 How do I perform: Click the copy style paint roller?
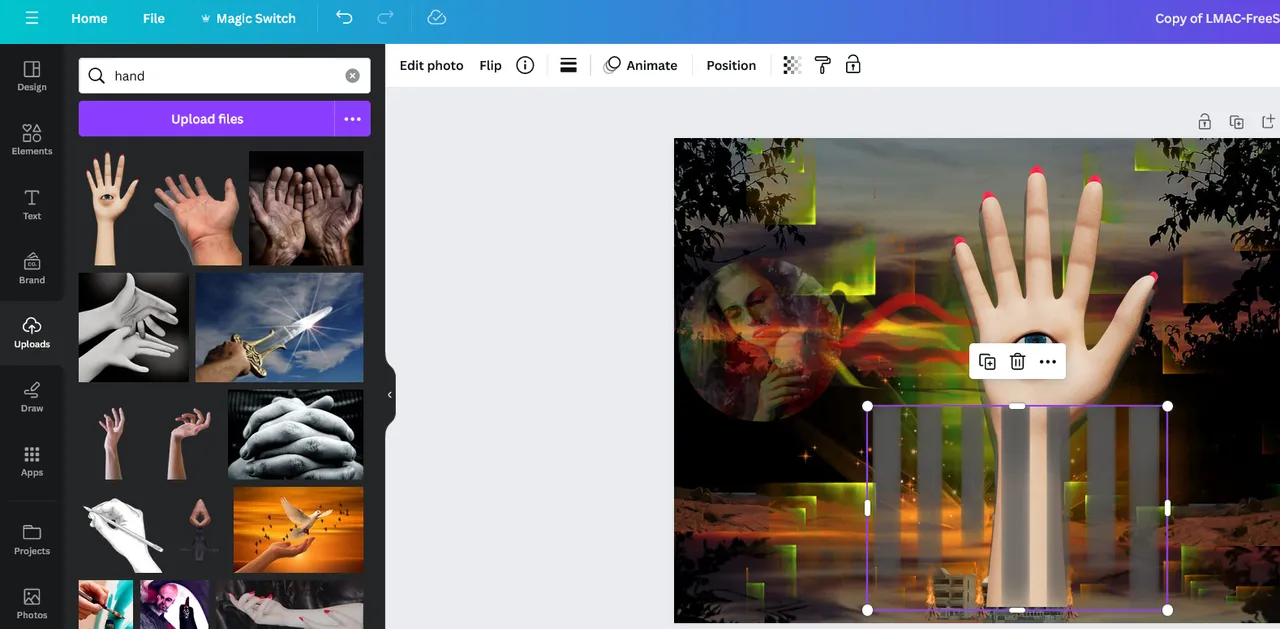[x=823, y=65]
